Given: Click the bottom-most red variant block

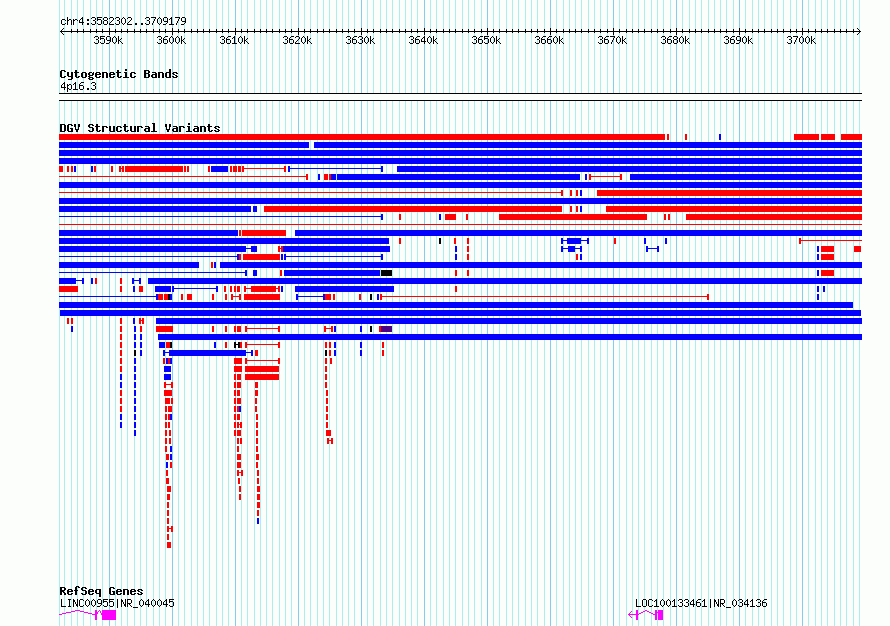Looking at the screenshot, I should tap(169, 545).
